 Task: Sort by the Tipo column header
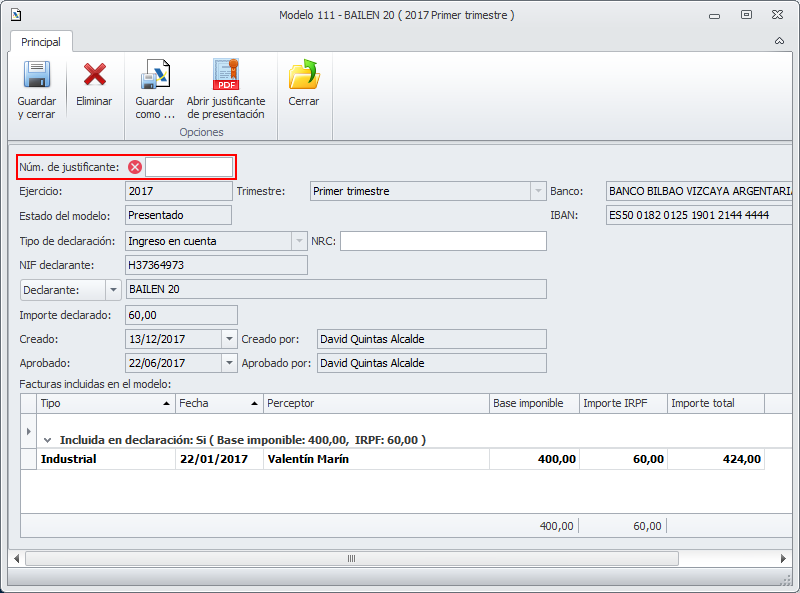(100, 403)
